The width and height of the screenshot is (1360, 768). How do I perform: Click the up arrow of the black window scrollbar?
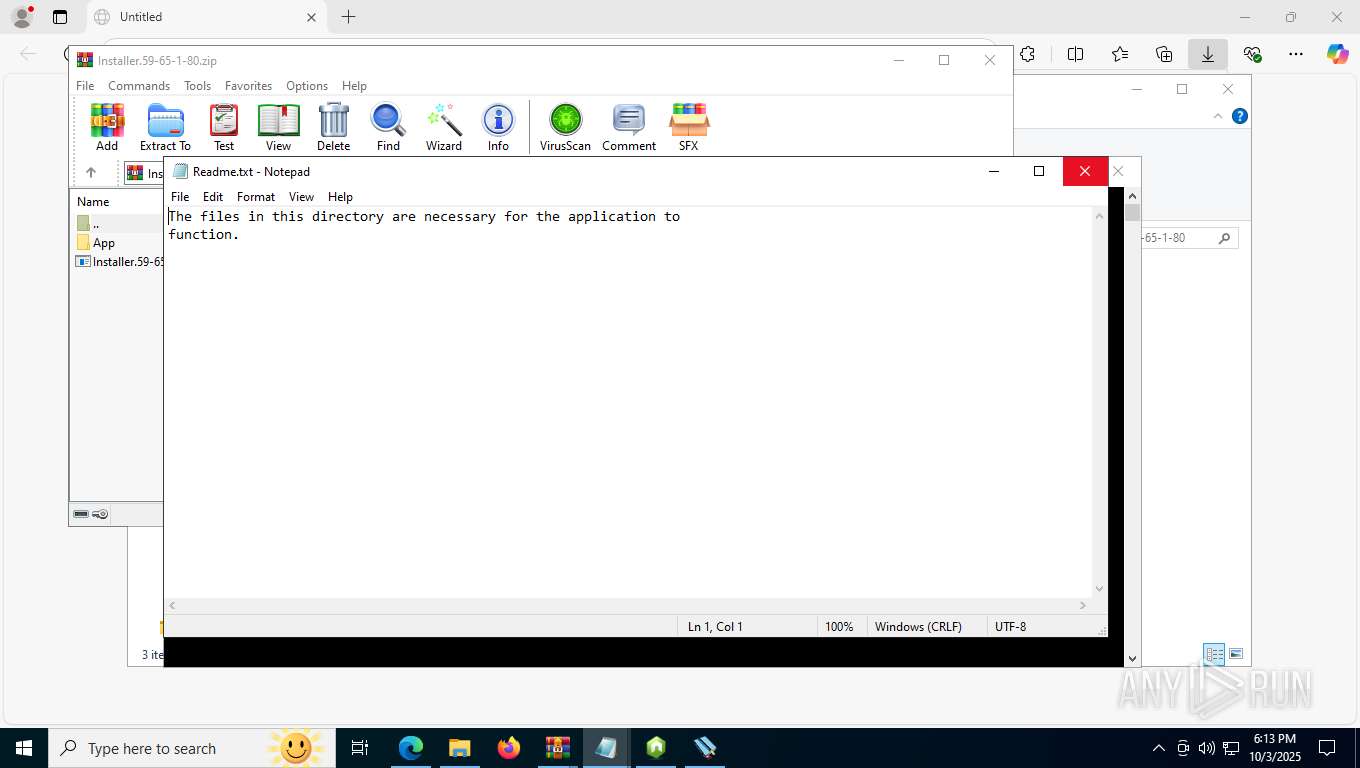(x=1132, y=195)
